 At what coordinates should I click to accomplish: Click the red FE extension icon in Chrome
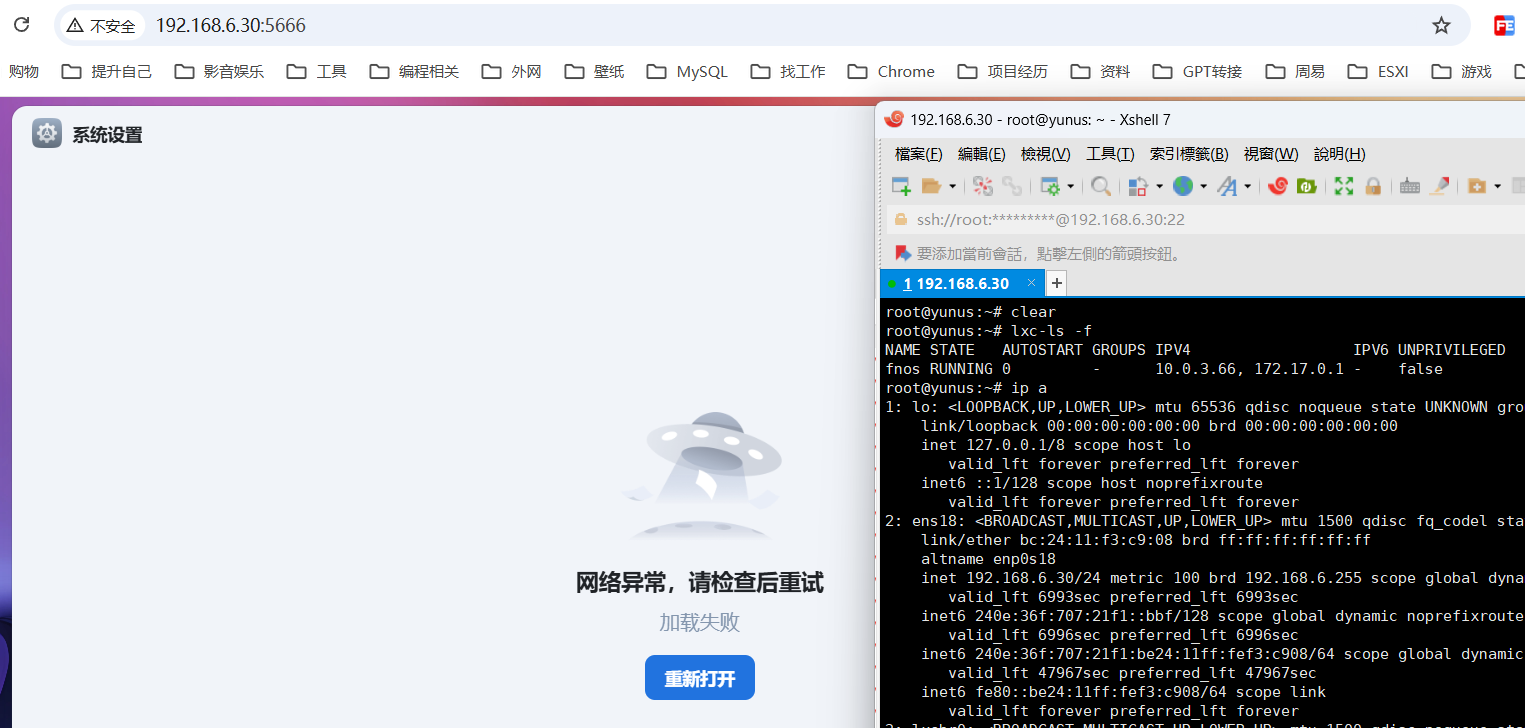click(1504, 25)
